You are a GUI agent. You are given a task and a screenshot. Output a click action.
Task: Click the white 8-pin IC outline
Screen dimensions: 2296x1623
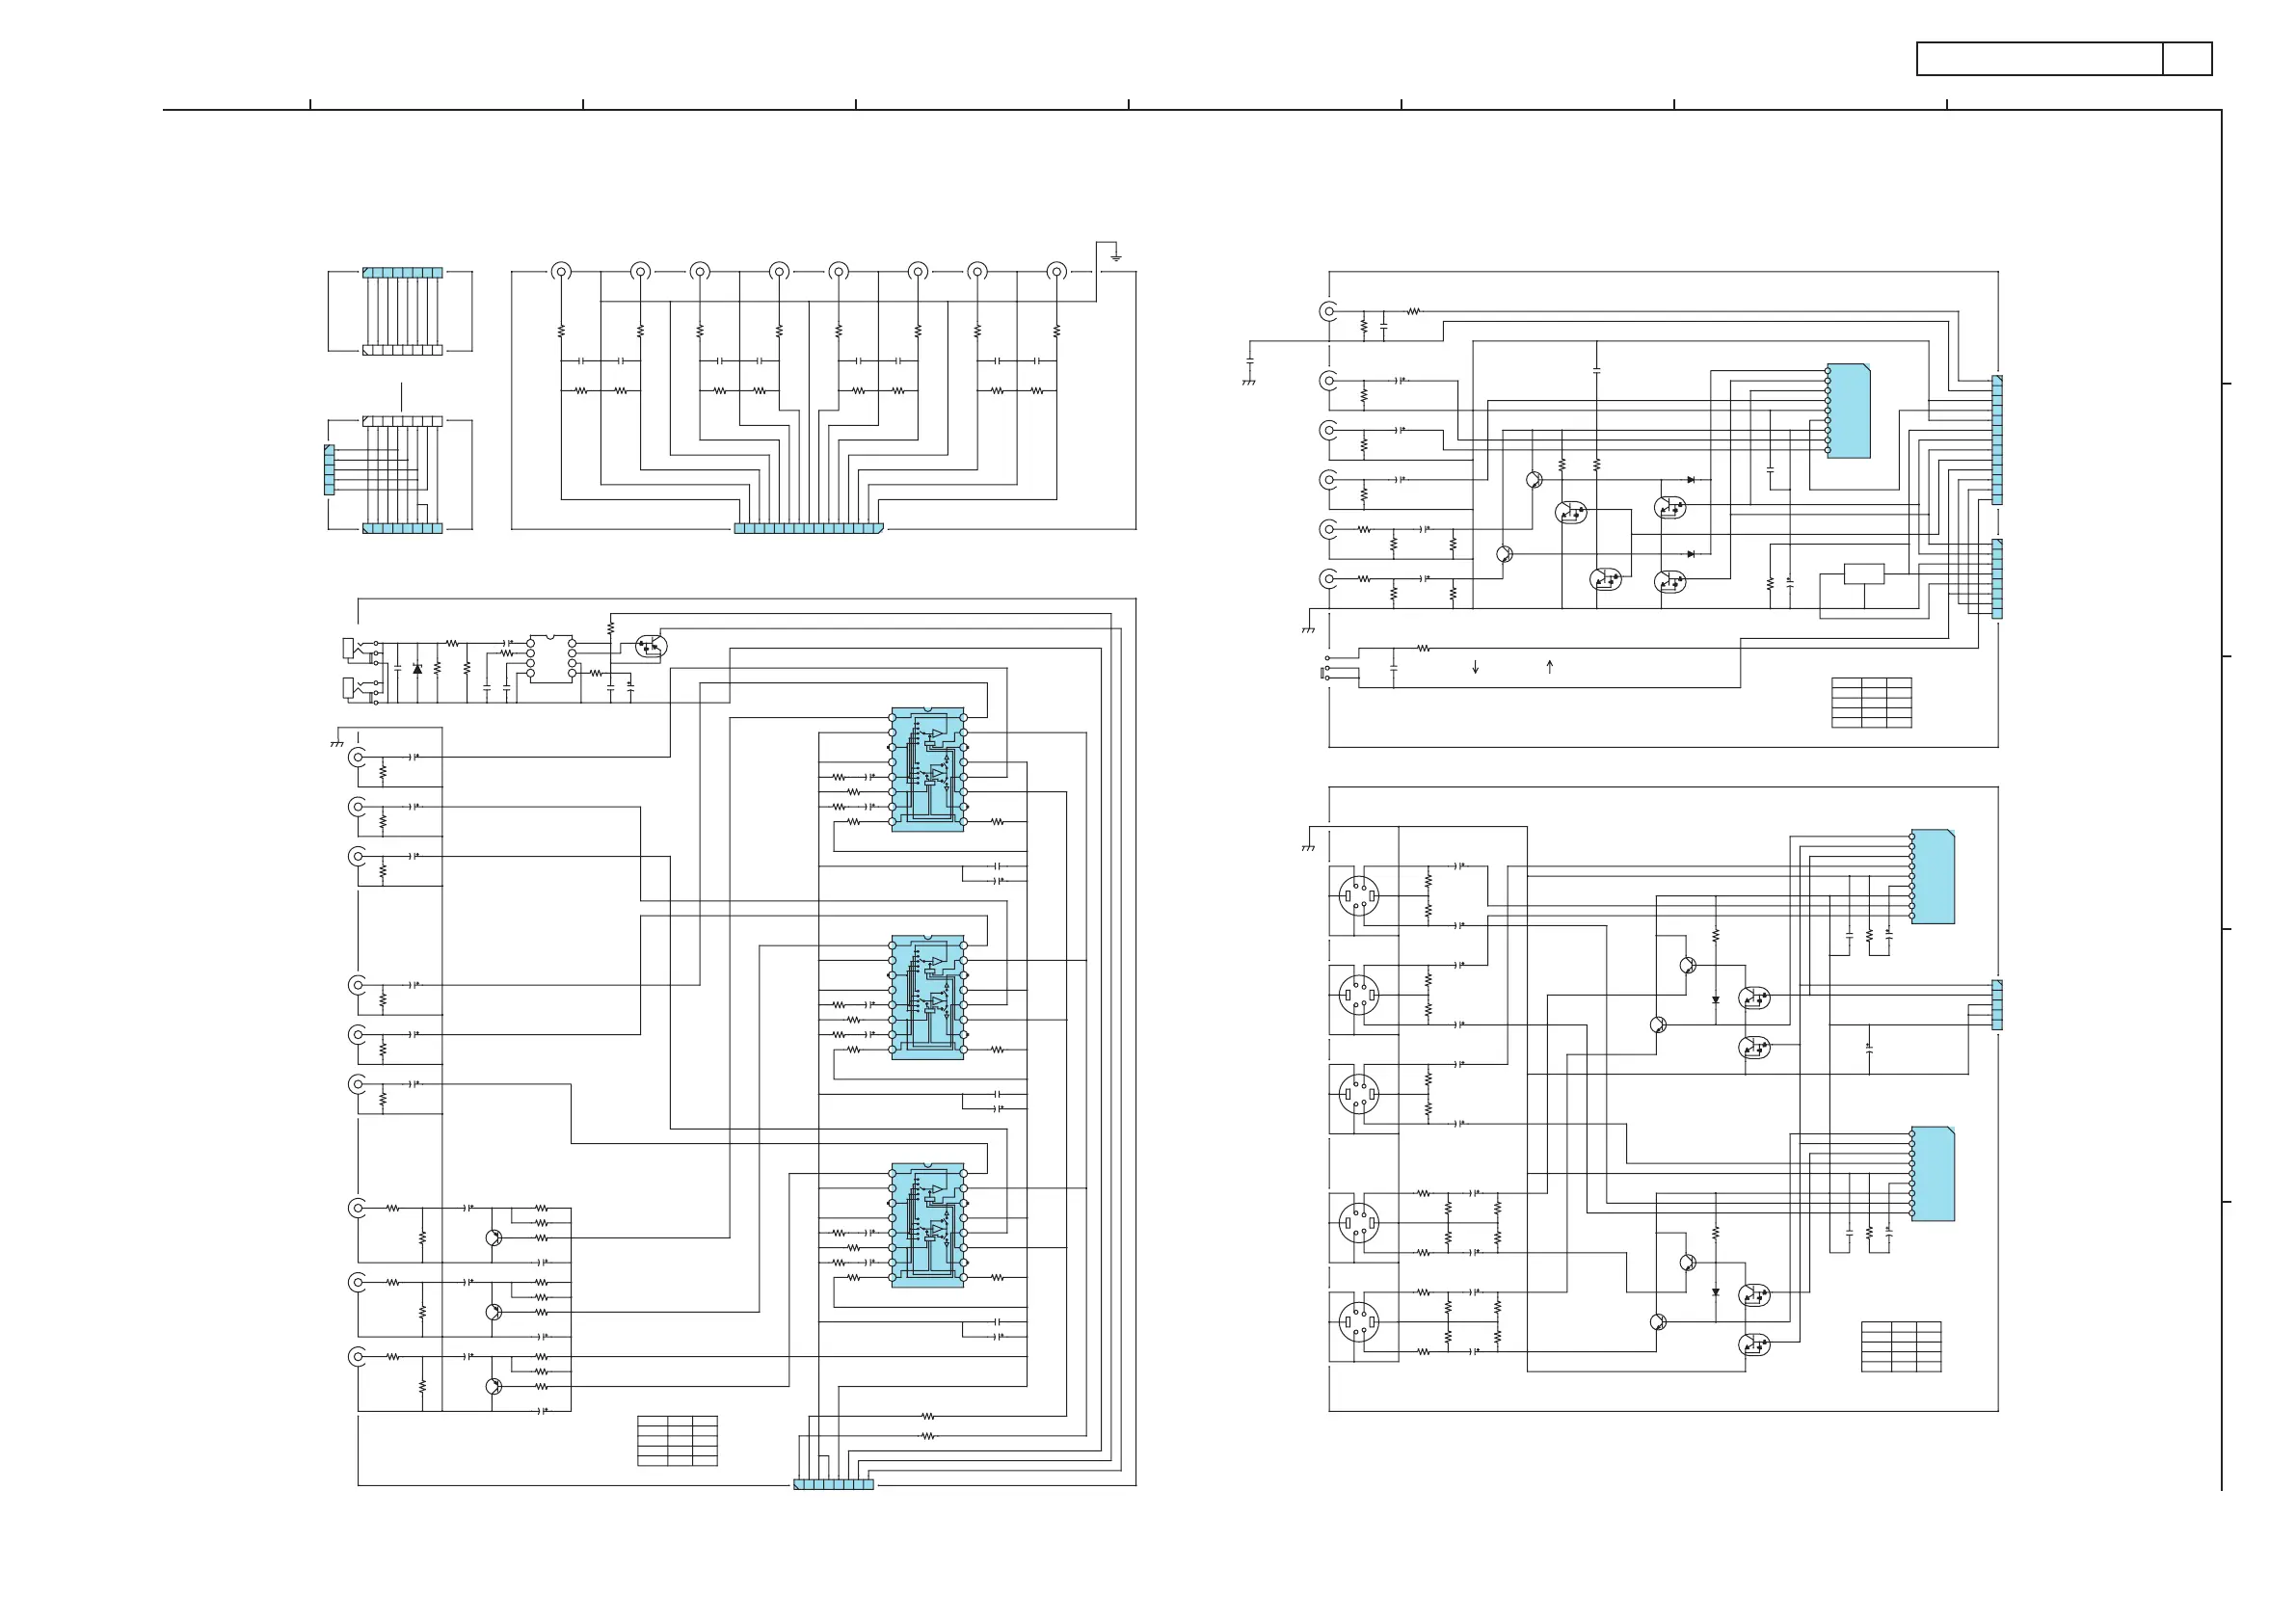pos(551,658)
